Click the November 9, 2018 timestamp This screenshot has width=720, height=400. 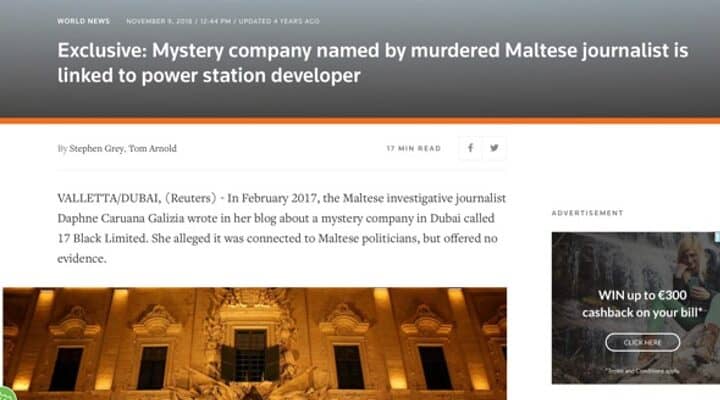click(x=159, y=21)
